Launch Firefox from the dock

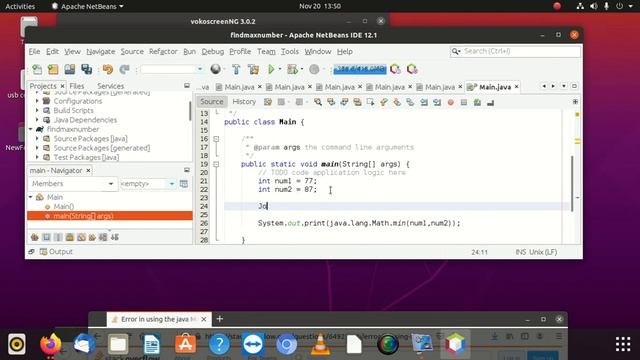[x=51, y=344]
